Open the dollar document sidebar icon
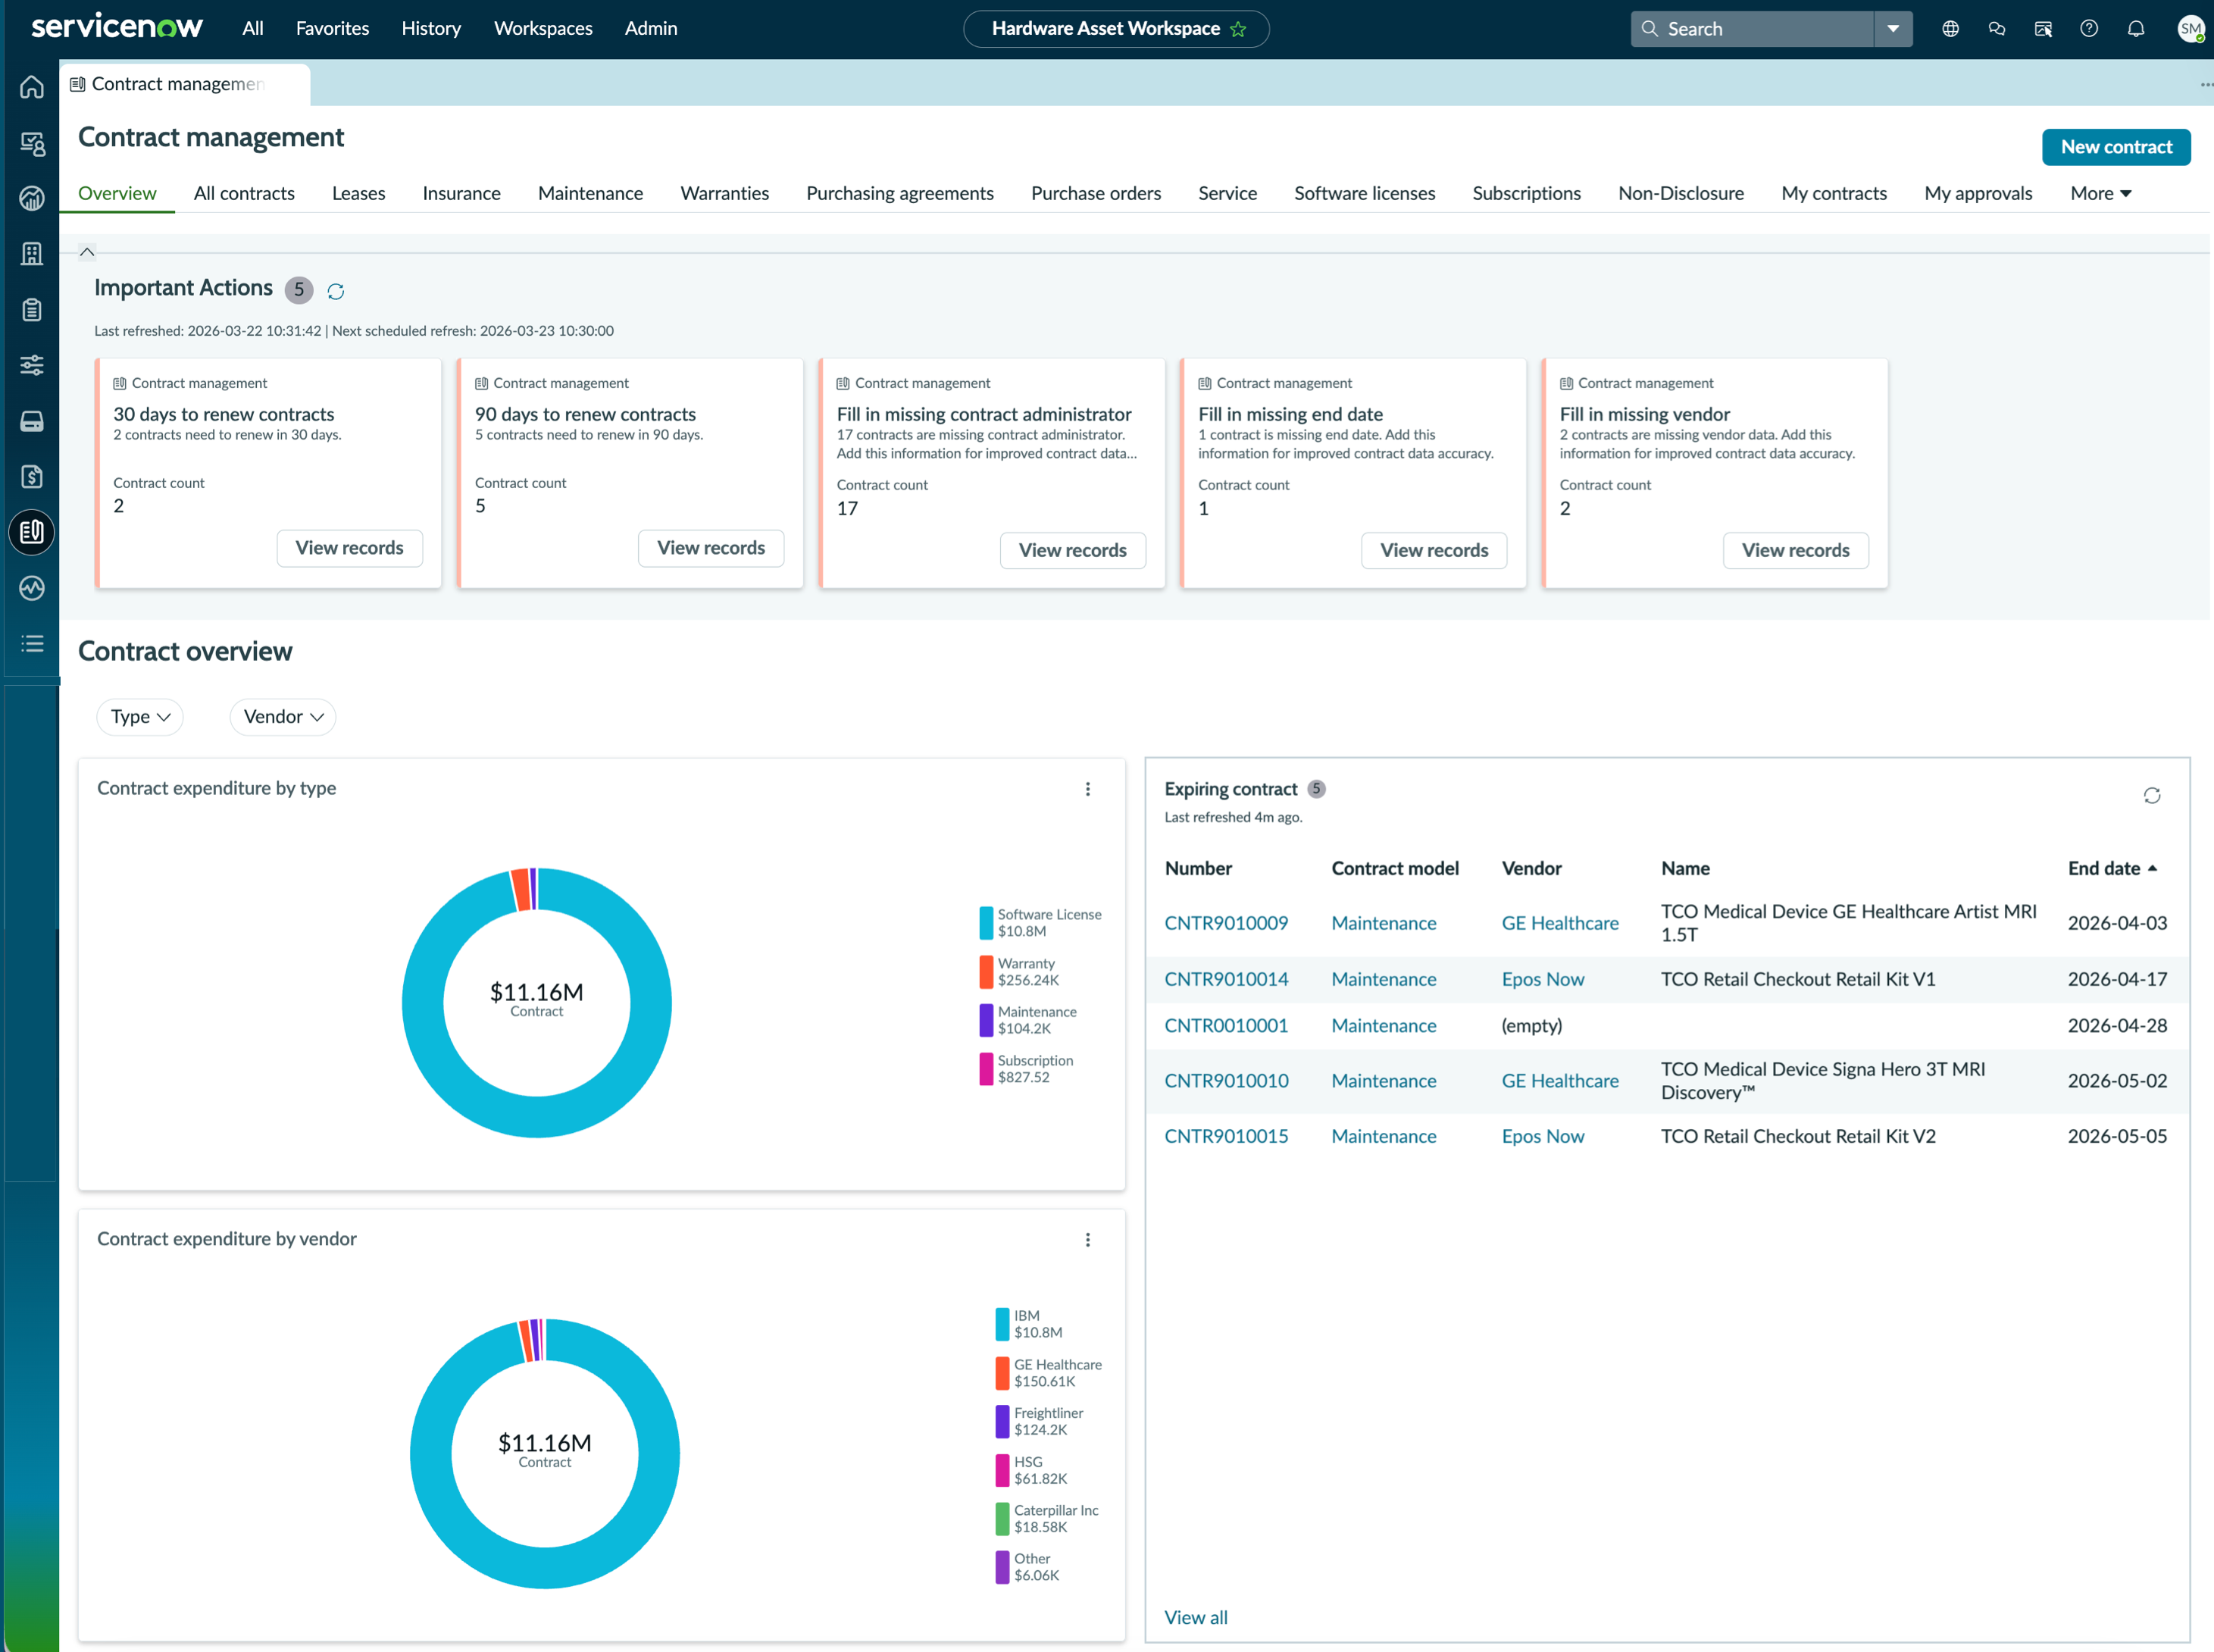The width and height of the screenshot is (2214, 1652). [32, 476]
